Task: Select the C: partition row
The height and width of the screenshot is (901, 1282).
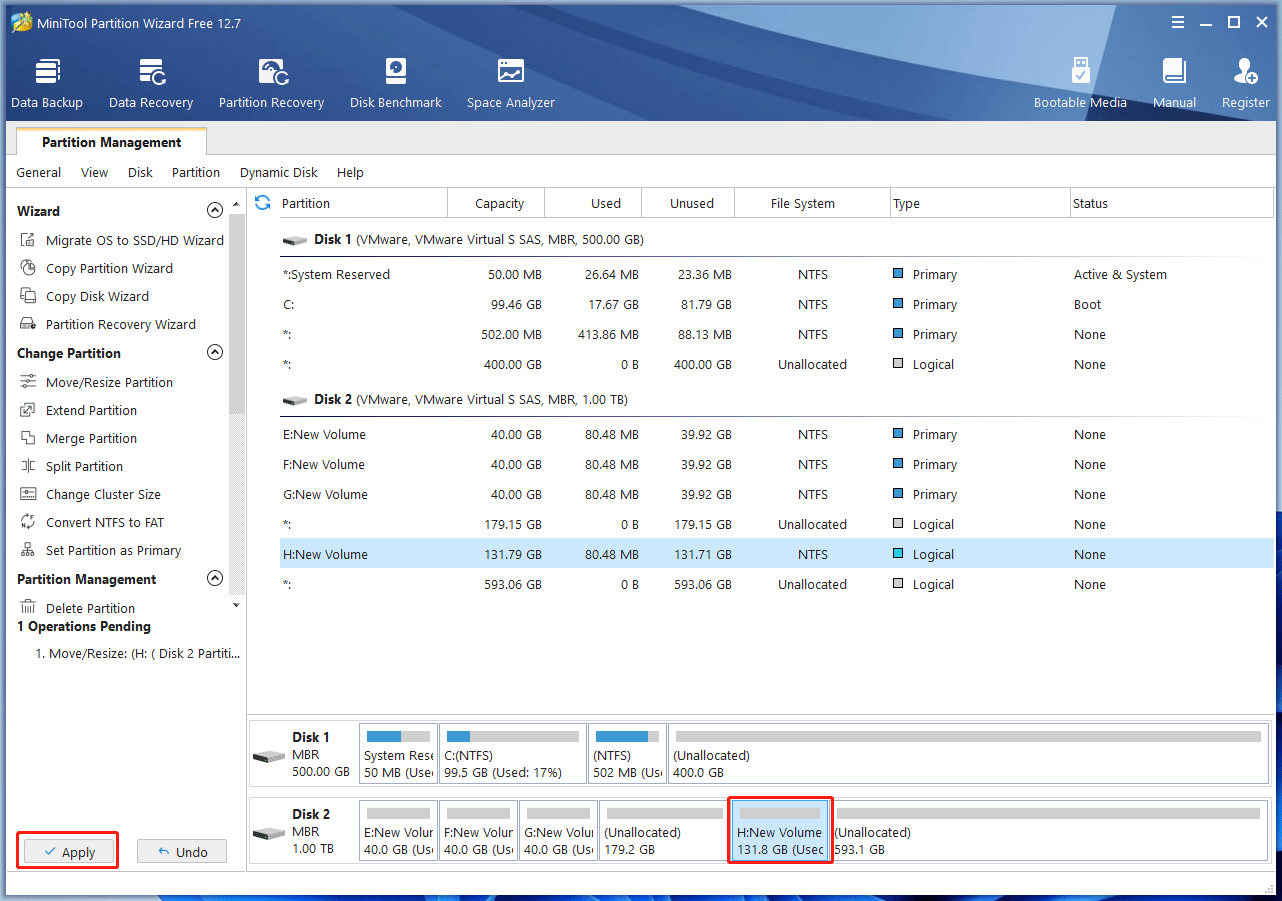Action: [x=777, y=304]
